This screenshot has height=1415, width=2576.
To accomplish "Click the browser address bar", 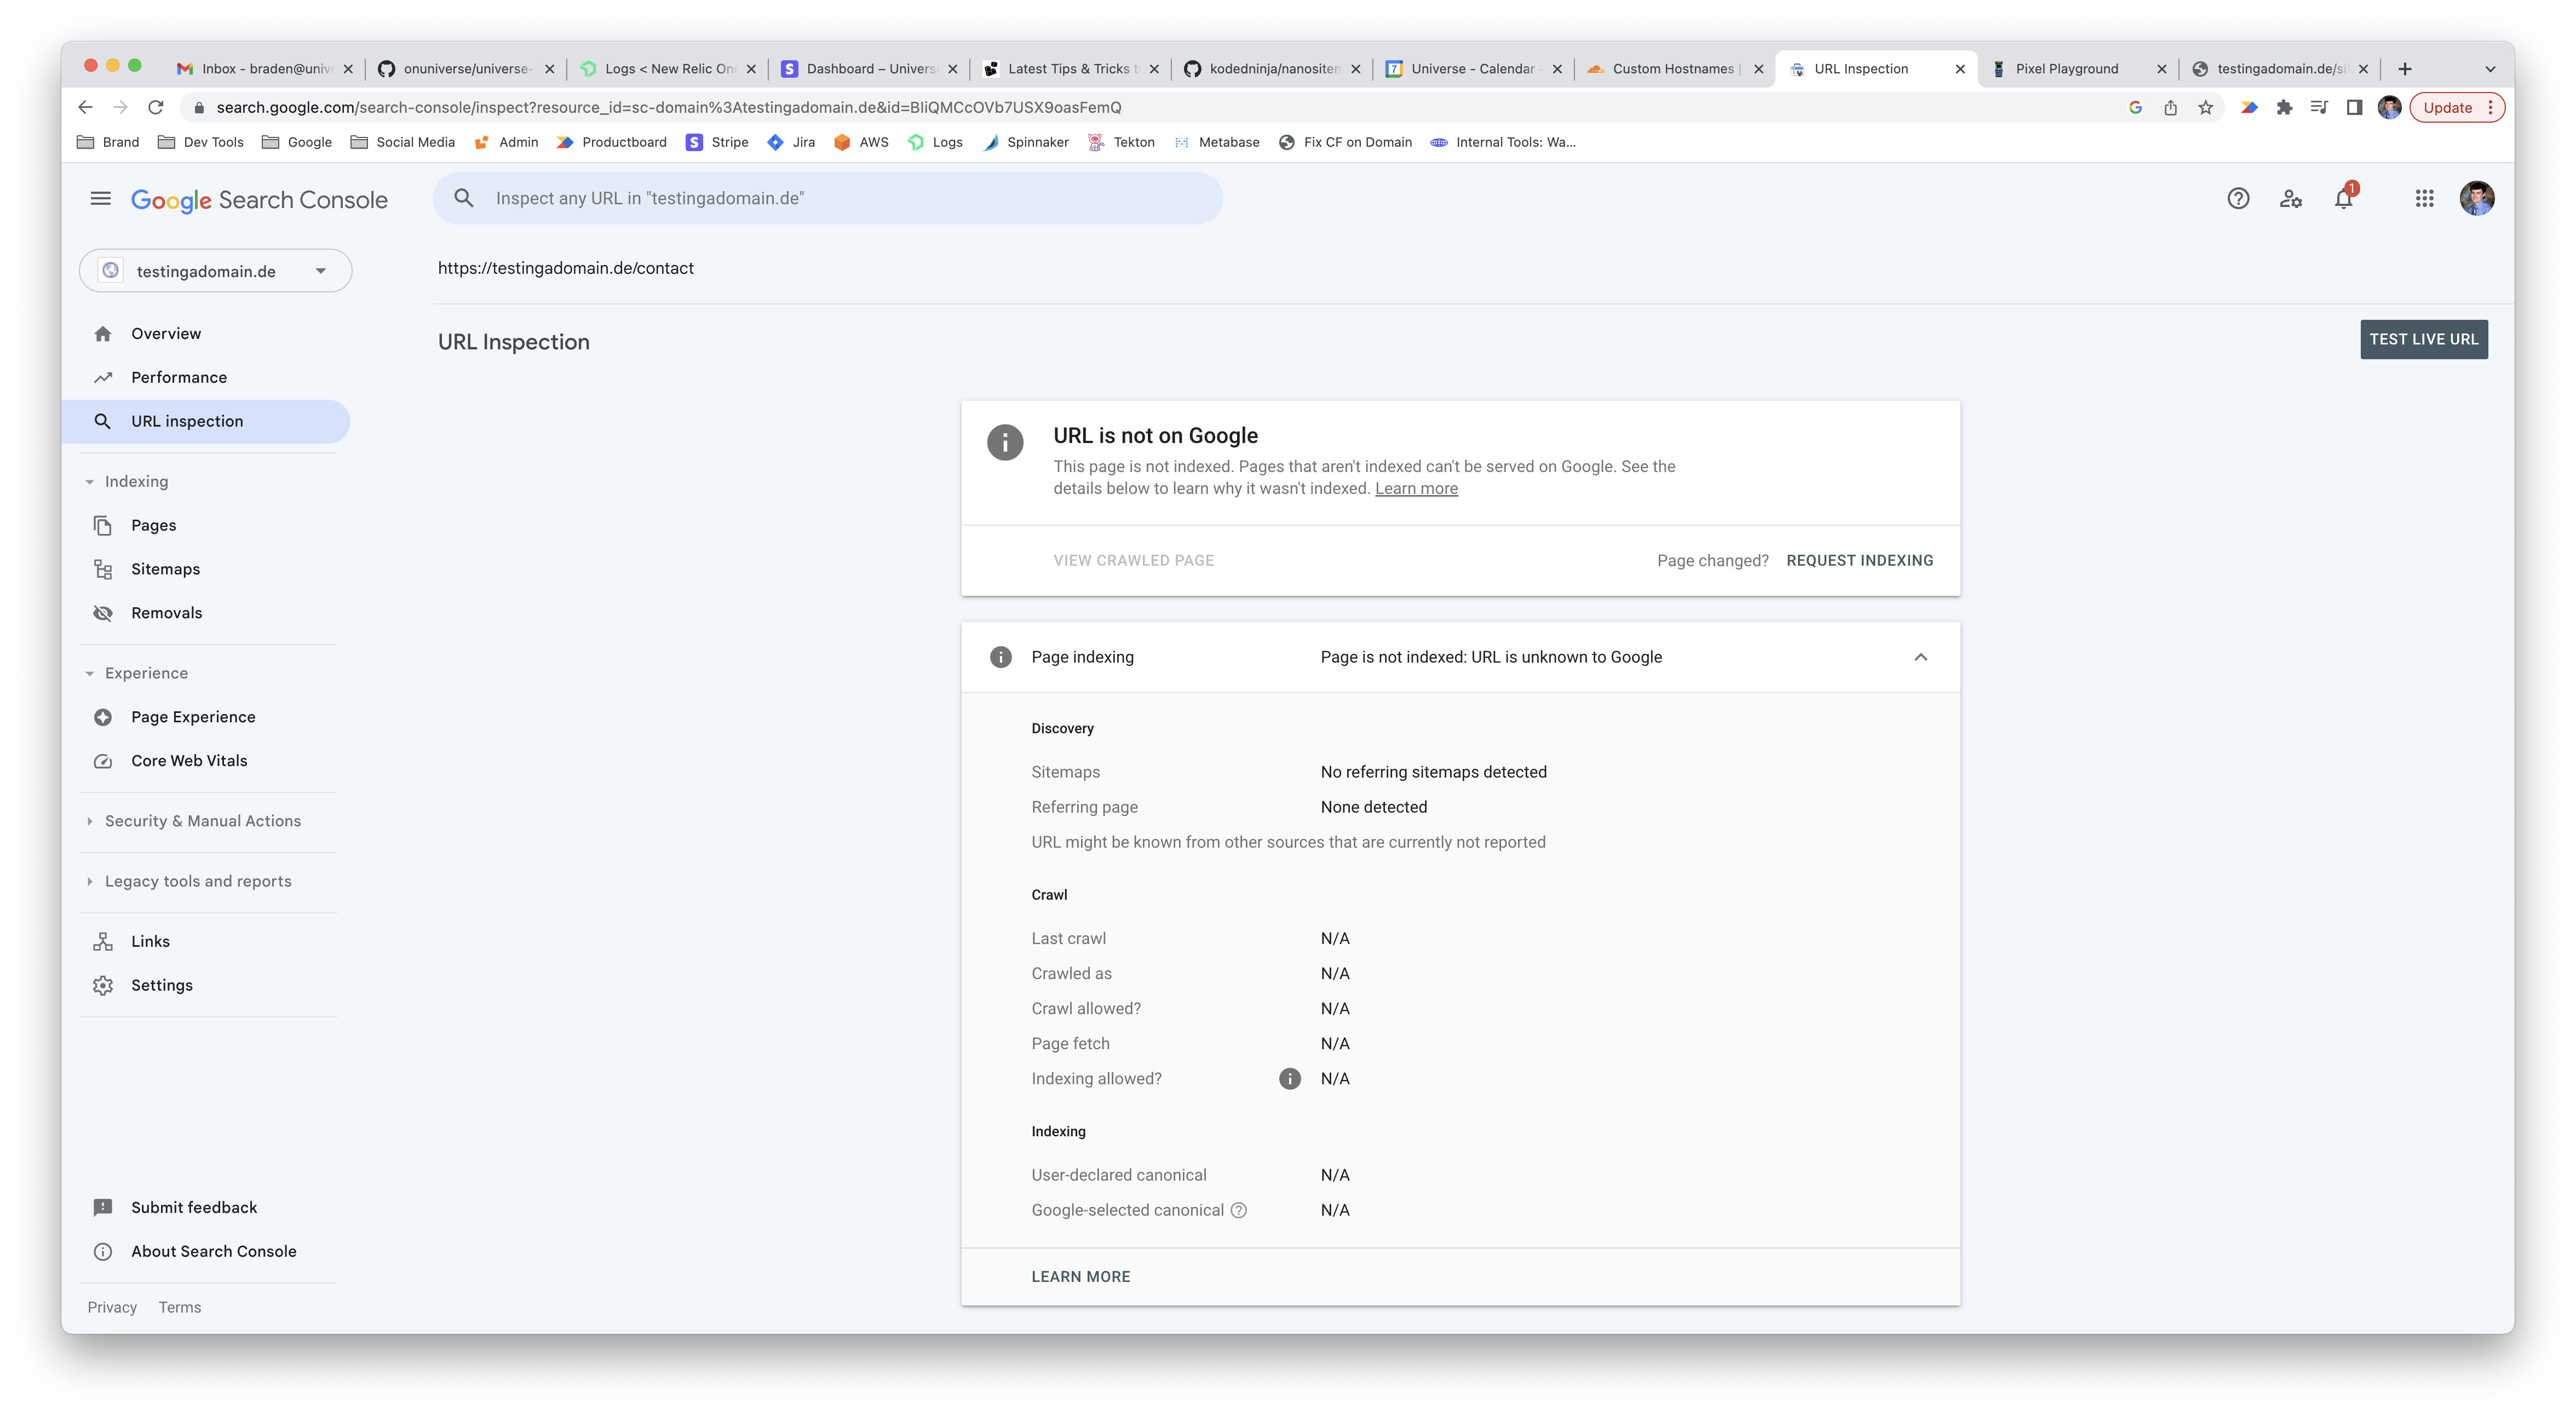I will (x=1150, y=108).
